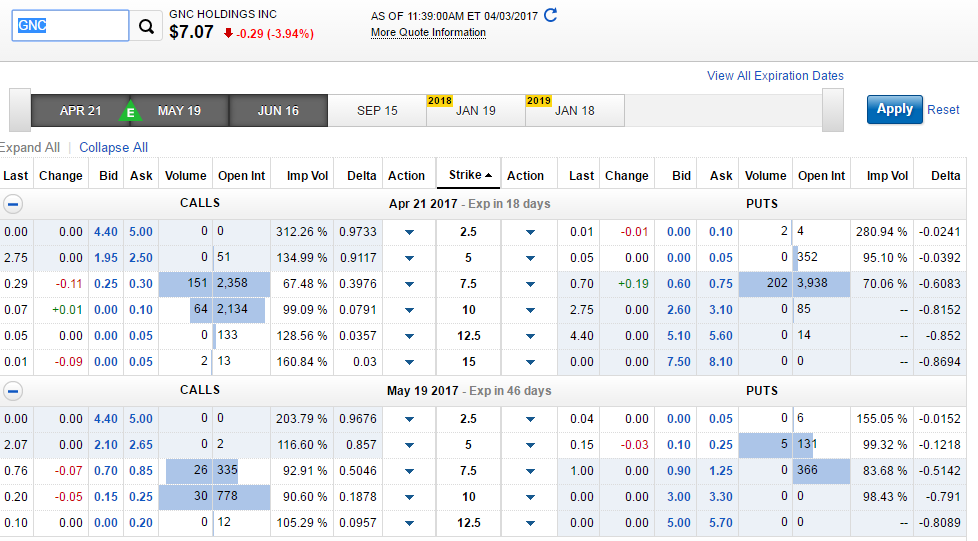Click calls Ask 0.30 for Apr 7.5 strike
978x541 pixels.
[141, 284]
